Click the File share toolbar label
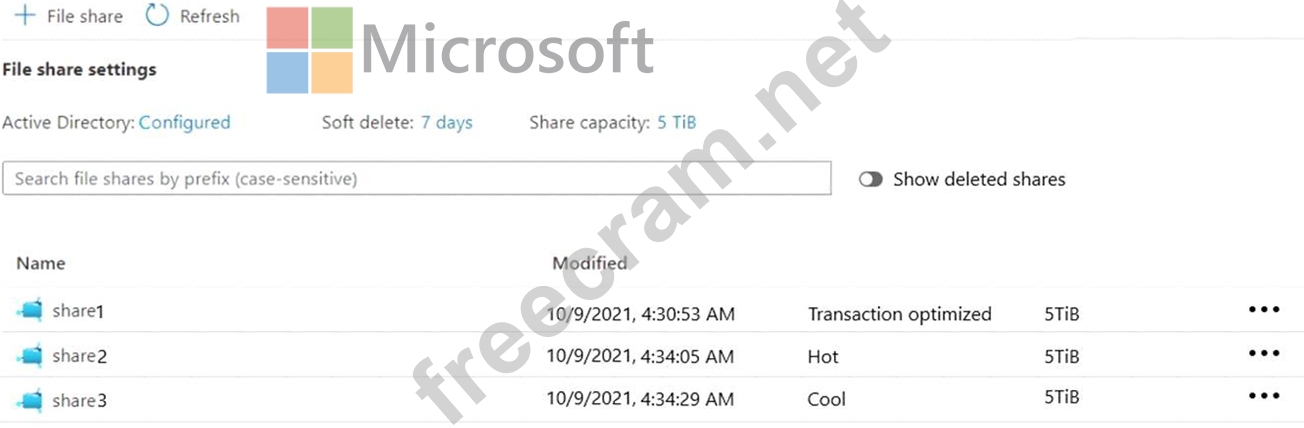Viewport: 1304px width, 428px height. [x=85, y=16]
